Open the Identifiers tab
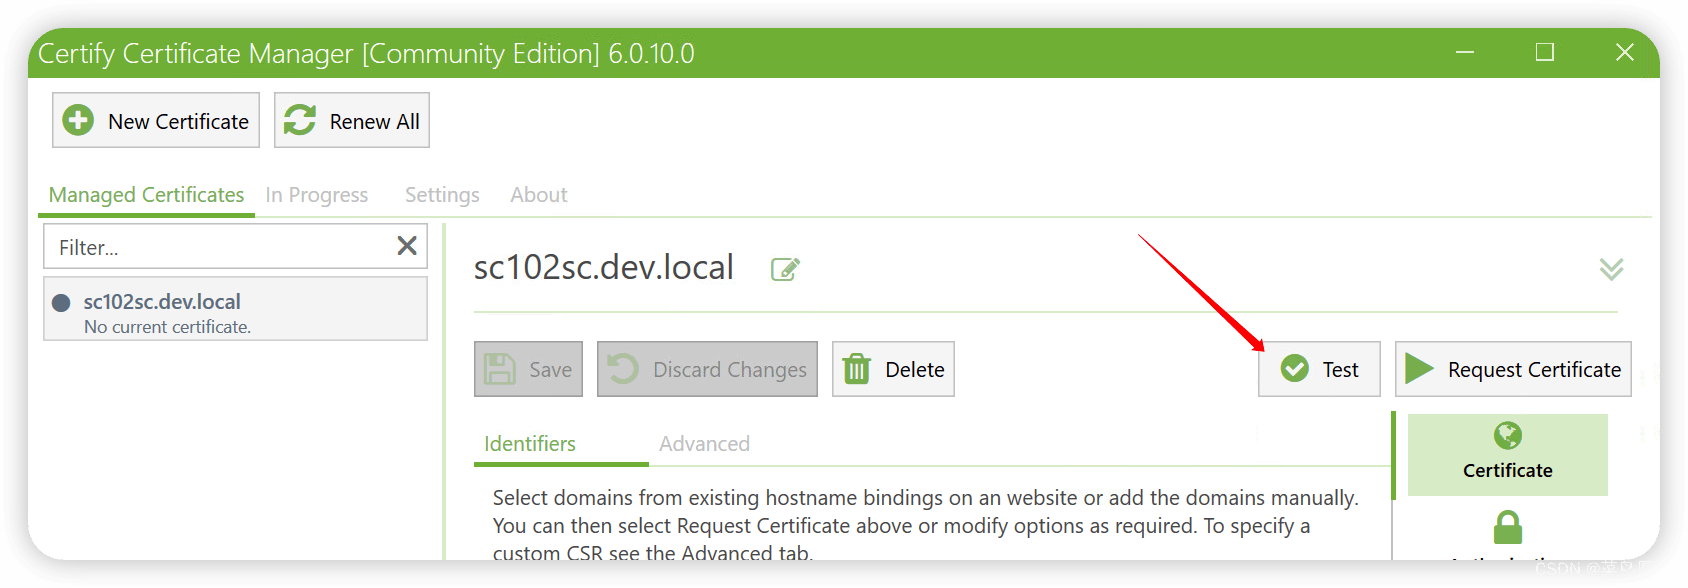This screenshot has height=588, width=1688. (530, 444)
